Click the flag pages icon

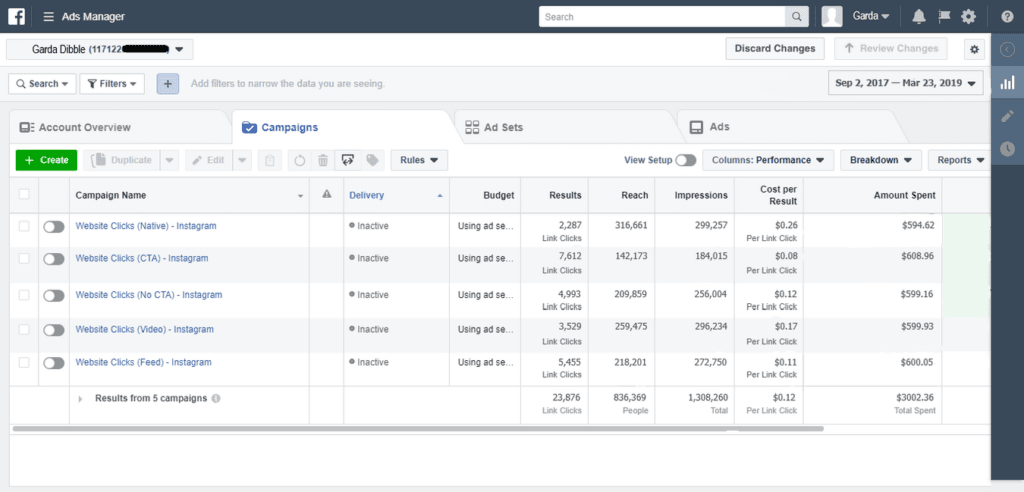944,16
